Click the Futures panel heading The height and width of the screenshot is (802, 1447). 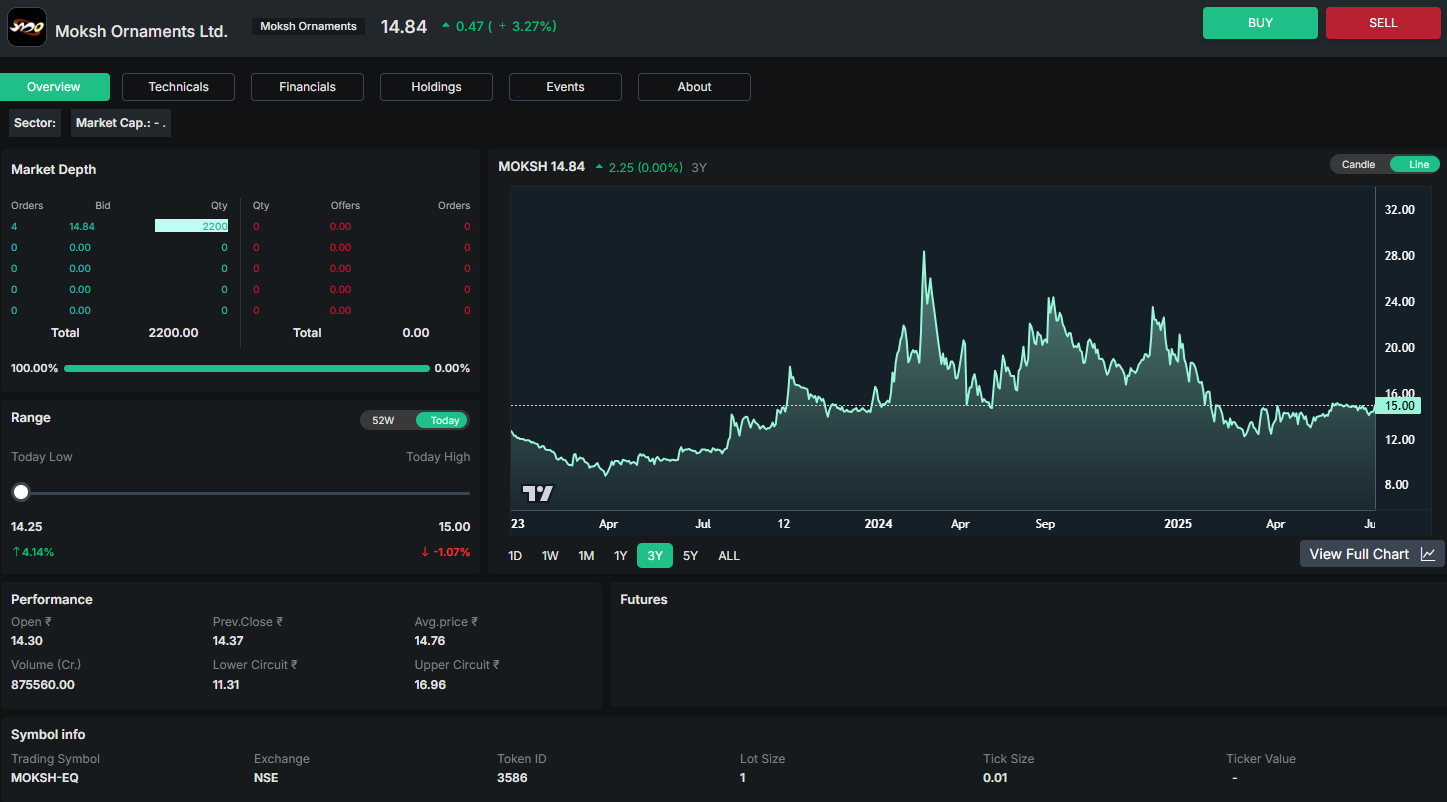point(644,600)
